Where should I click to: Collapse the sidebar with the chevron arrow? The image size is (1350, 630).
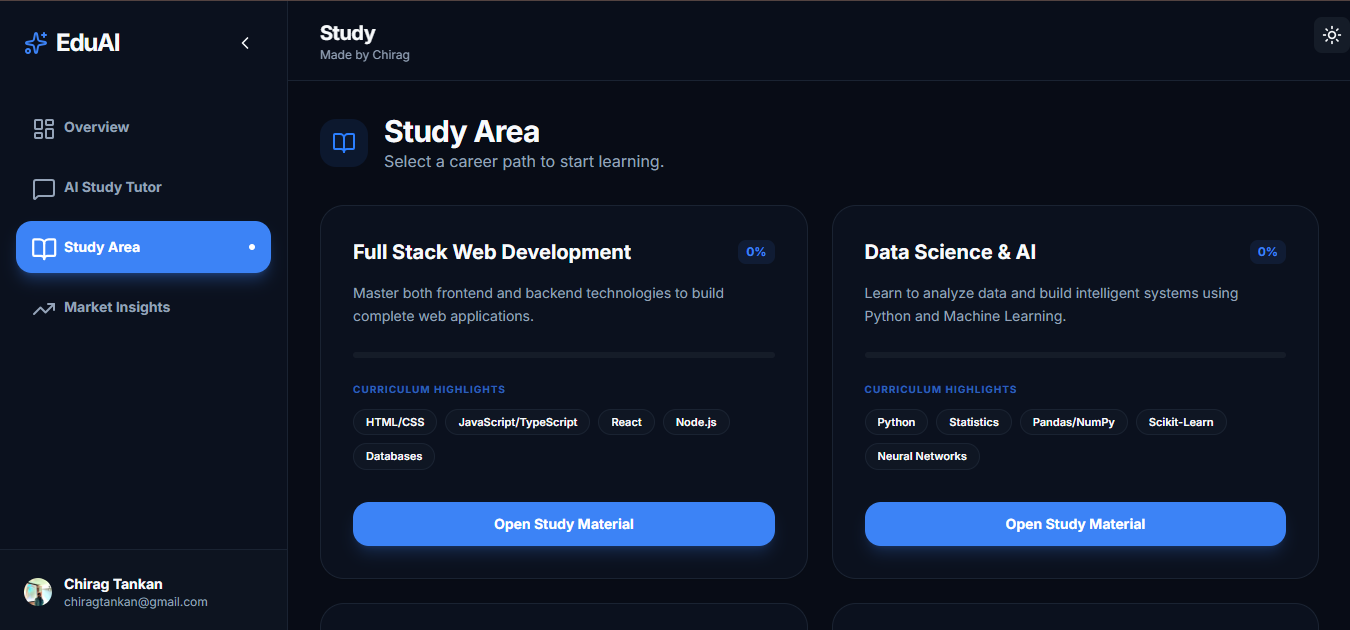click(x=245, y=43)
